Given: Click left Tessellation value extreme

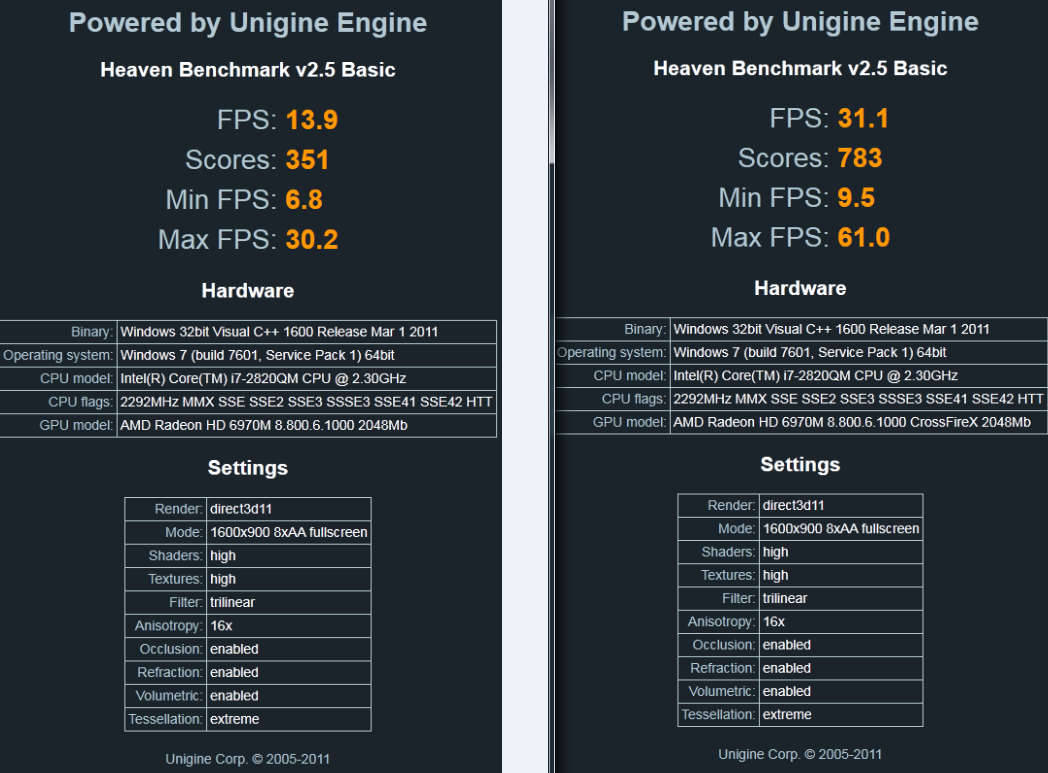Looking at the screenshot, I should point(289,720).
